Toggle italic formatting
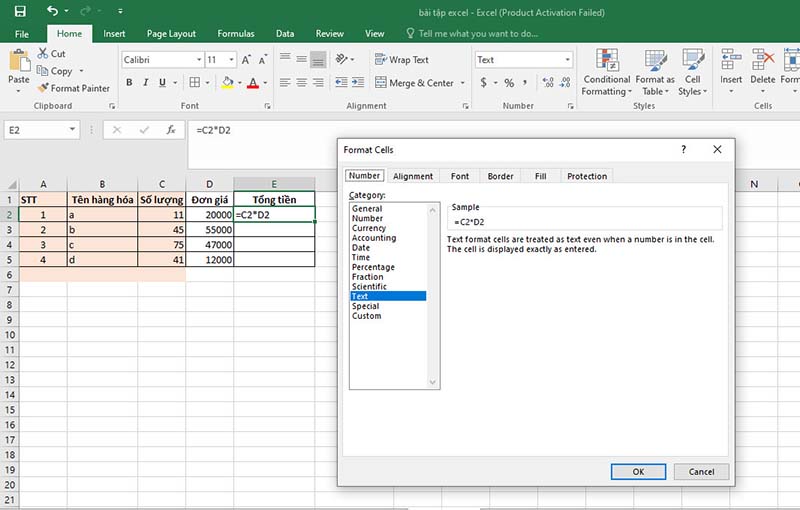800x510 pixels. pos(145,82)
